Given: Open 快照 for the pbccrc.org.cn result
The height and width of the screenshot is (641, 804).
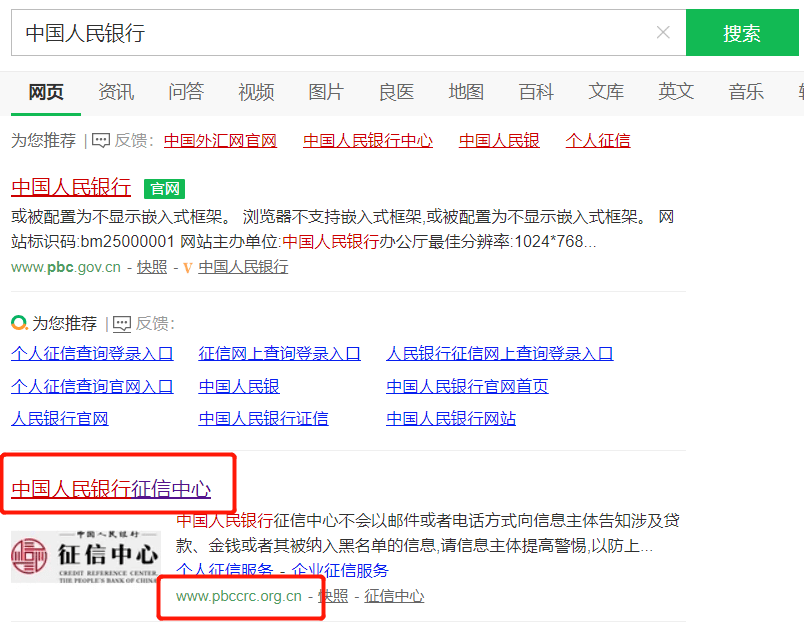Looking at the screenshot, I should click(333, 596).
